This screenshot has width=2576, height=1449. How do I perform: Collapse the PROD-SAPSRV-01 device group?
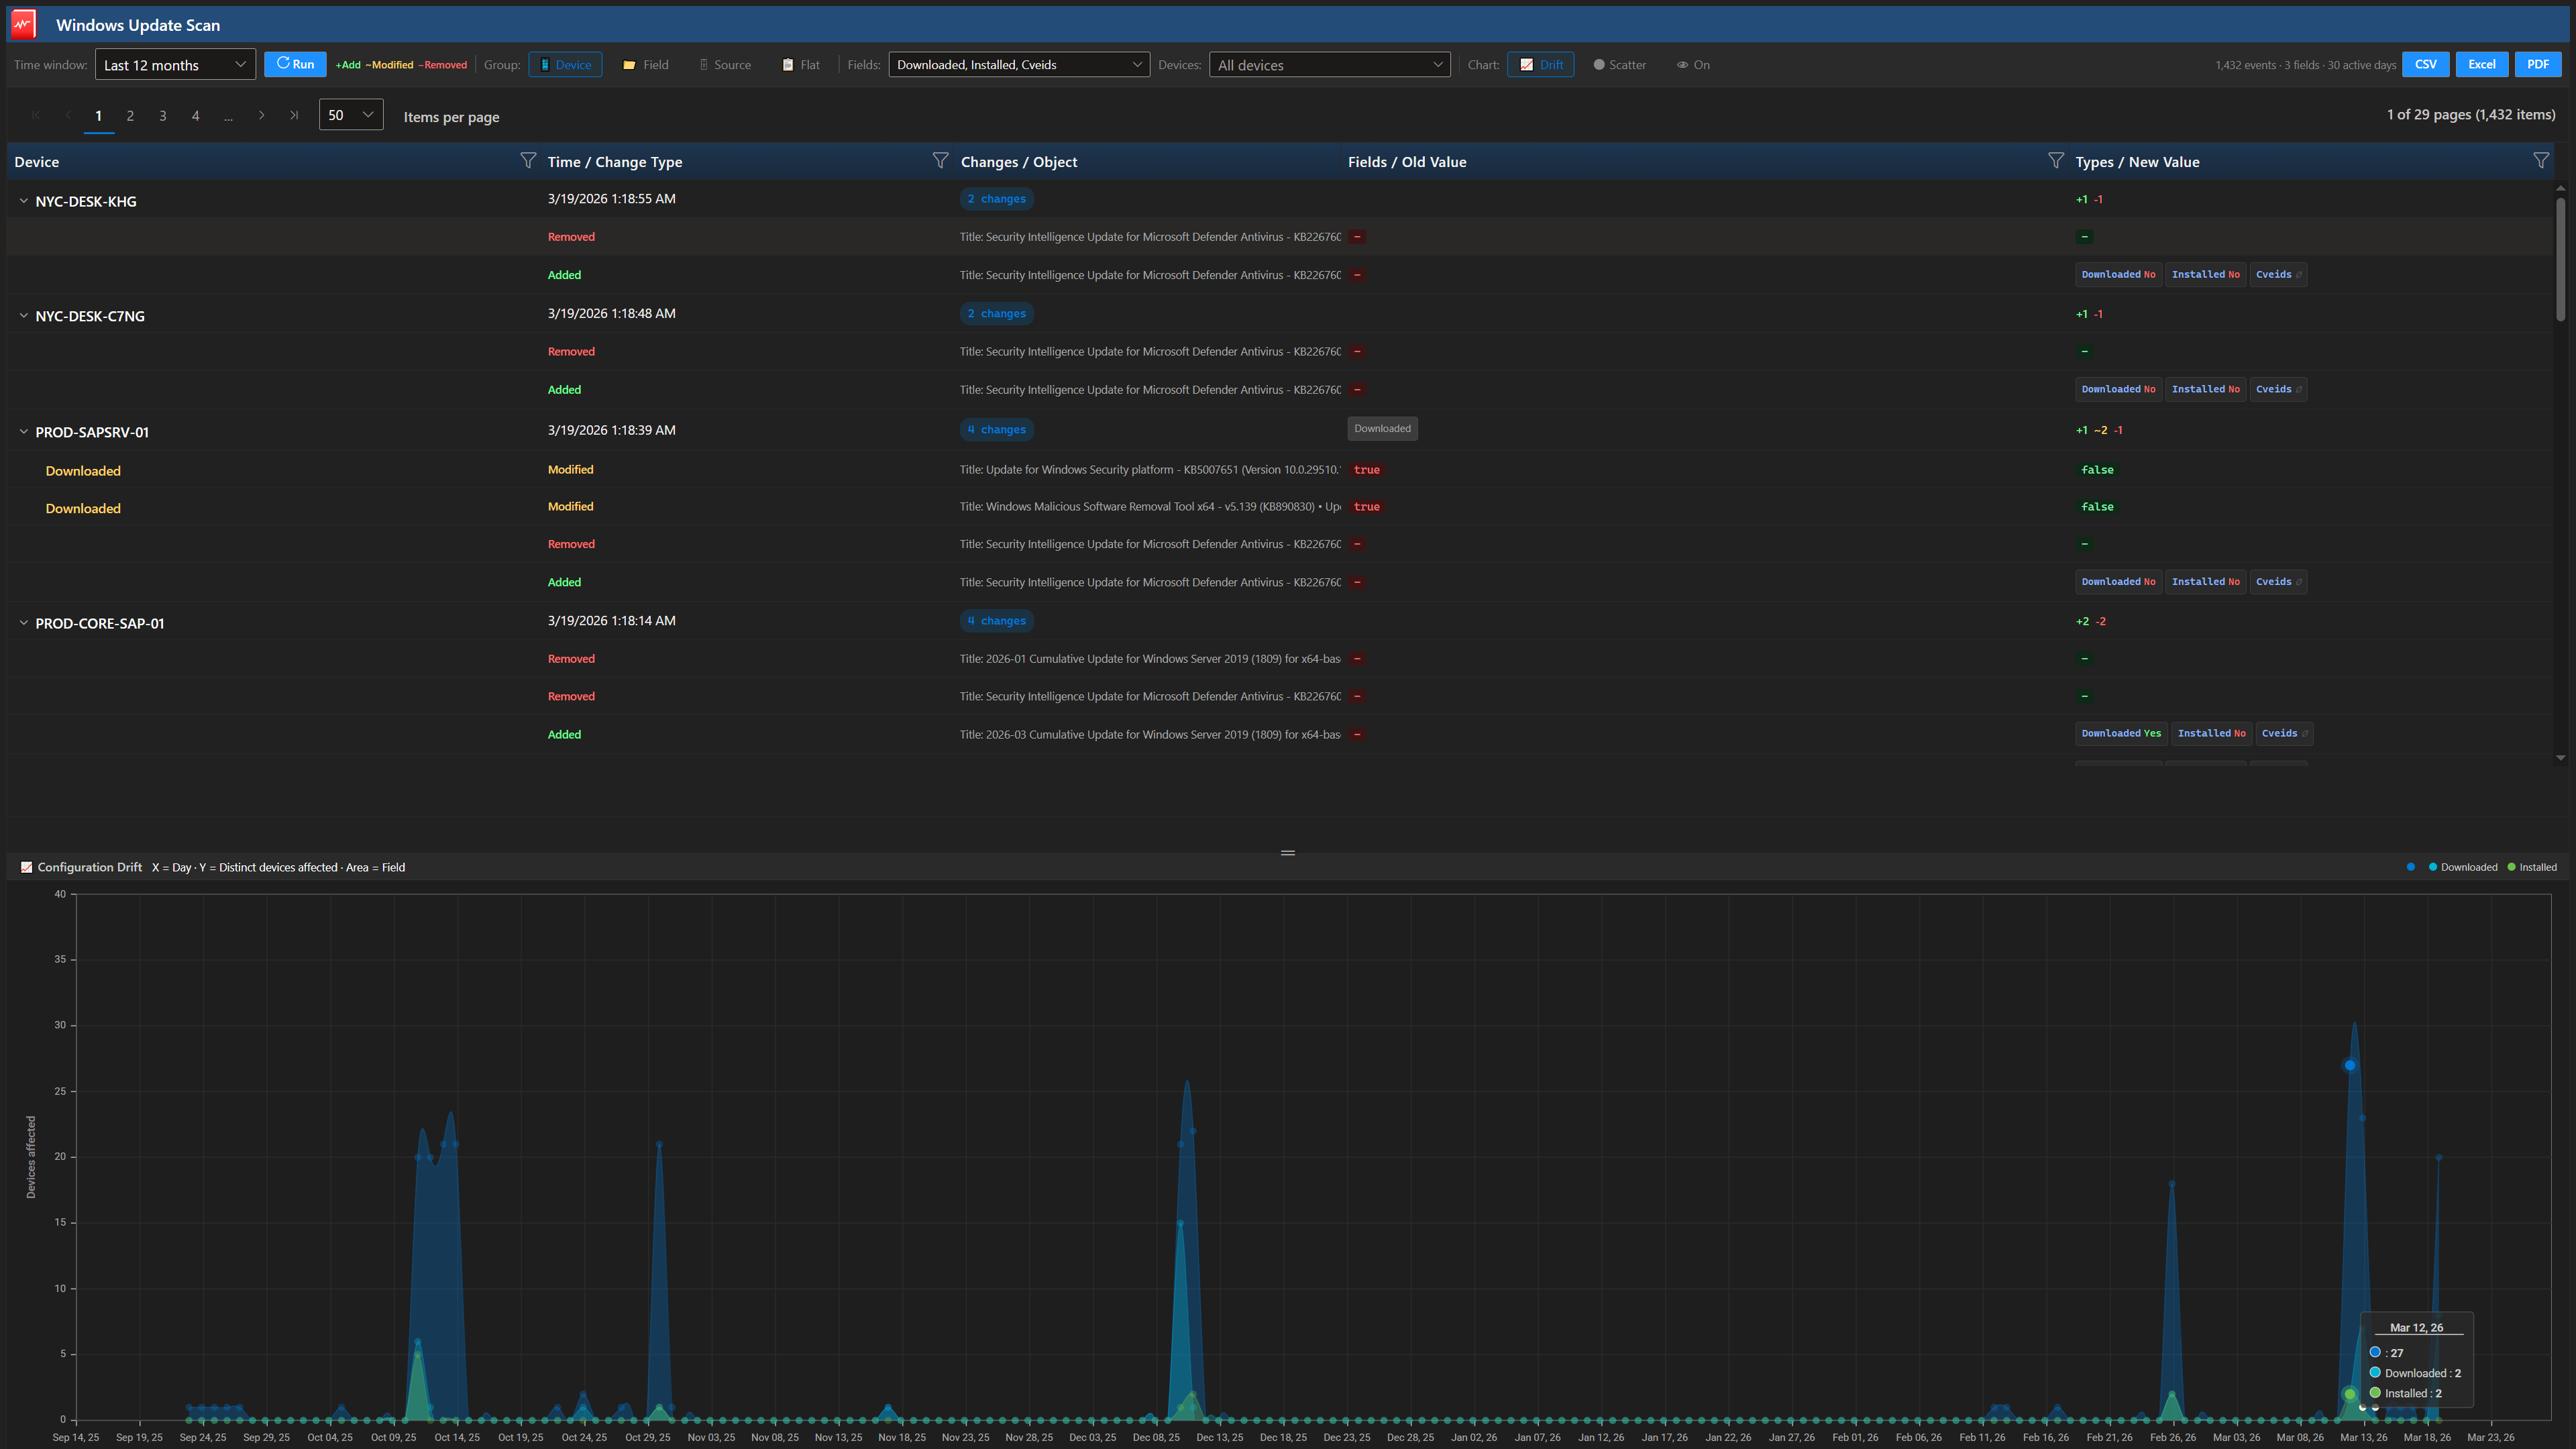click(x=24, y=432)
